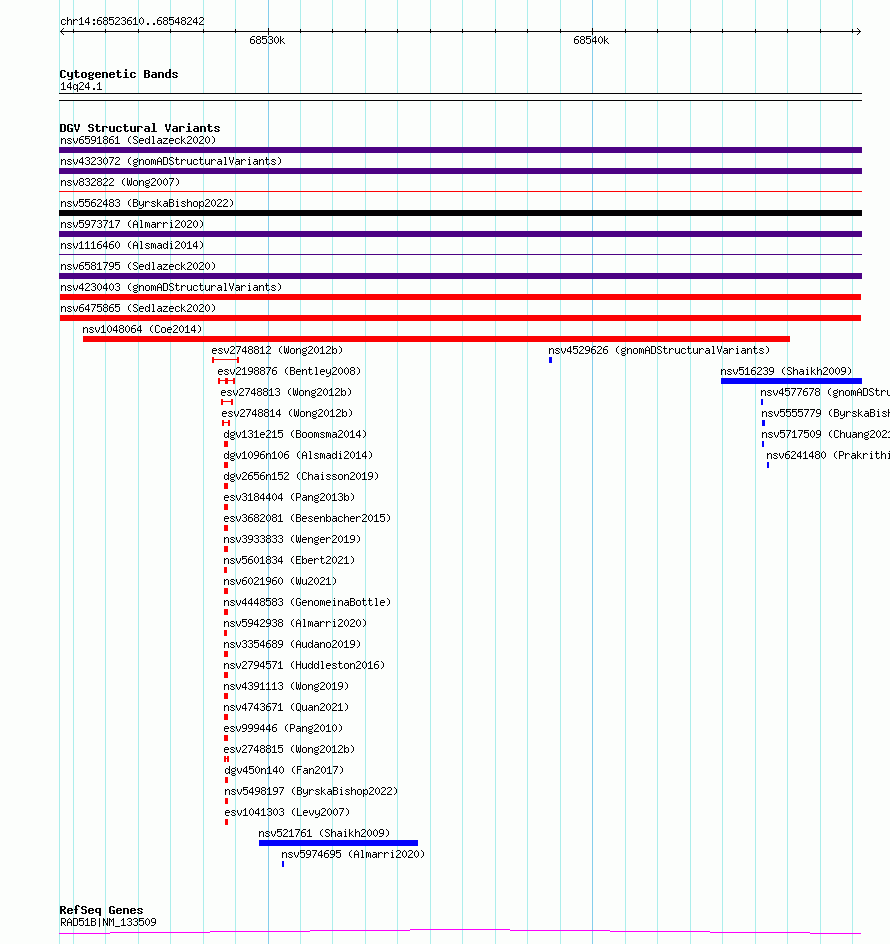Click the small blue nsv4529626 marker
Screen dimensions: 890x944
tap(550, 360)
